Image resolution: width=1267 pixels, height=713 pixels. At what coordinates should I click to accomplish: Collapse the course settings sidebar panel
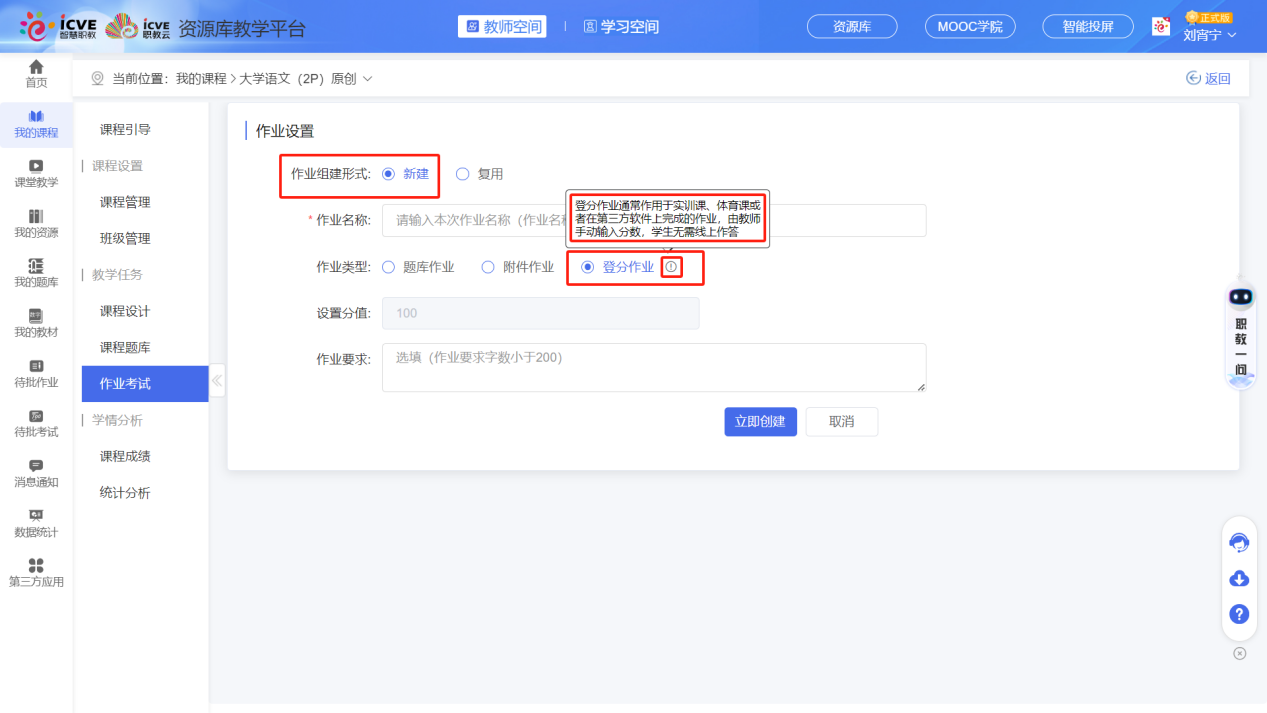[216, 380]
